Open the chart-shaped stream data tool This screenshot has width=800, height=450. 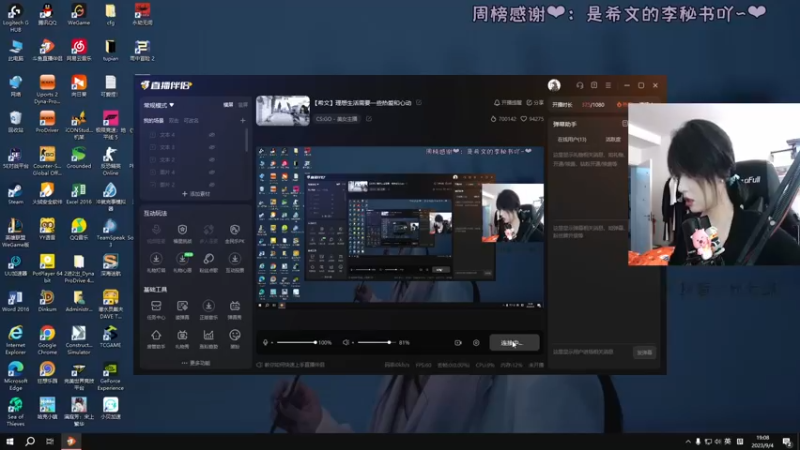(x=208, y=339)
